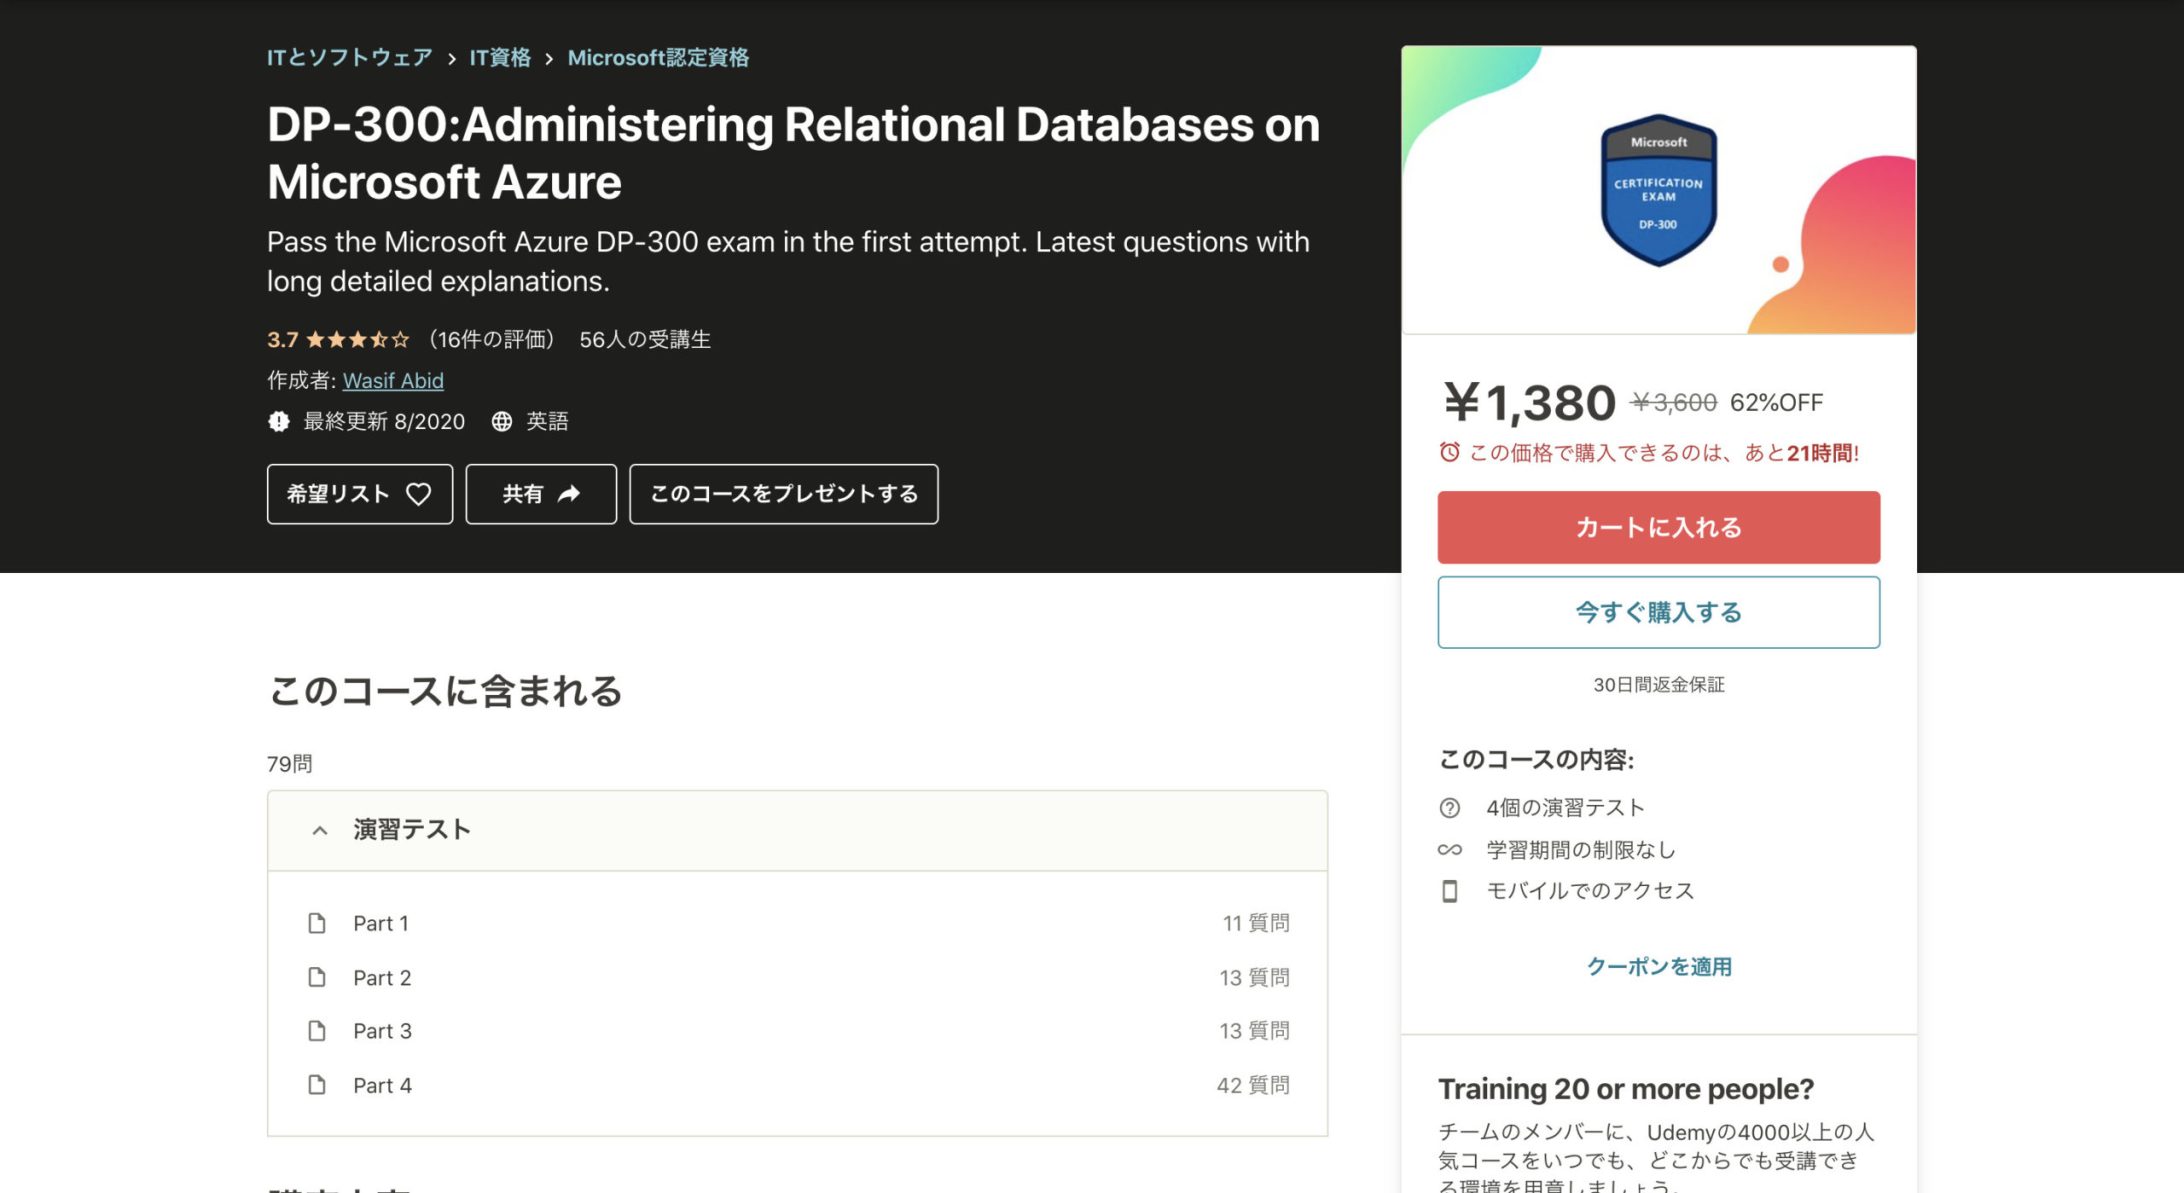
Task: Open the IT資格 breadcrumb link
Action: [500, 58]
